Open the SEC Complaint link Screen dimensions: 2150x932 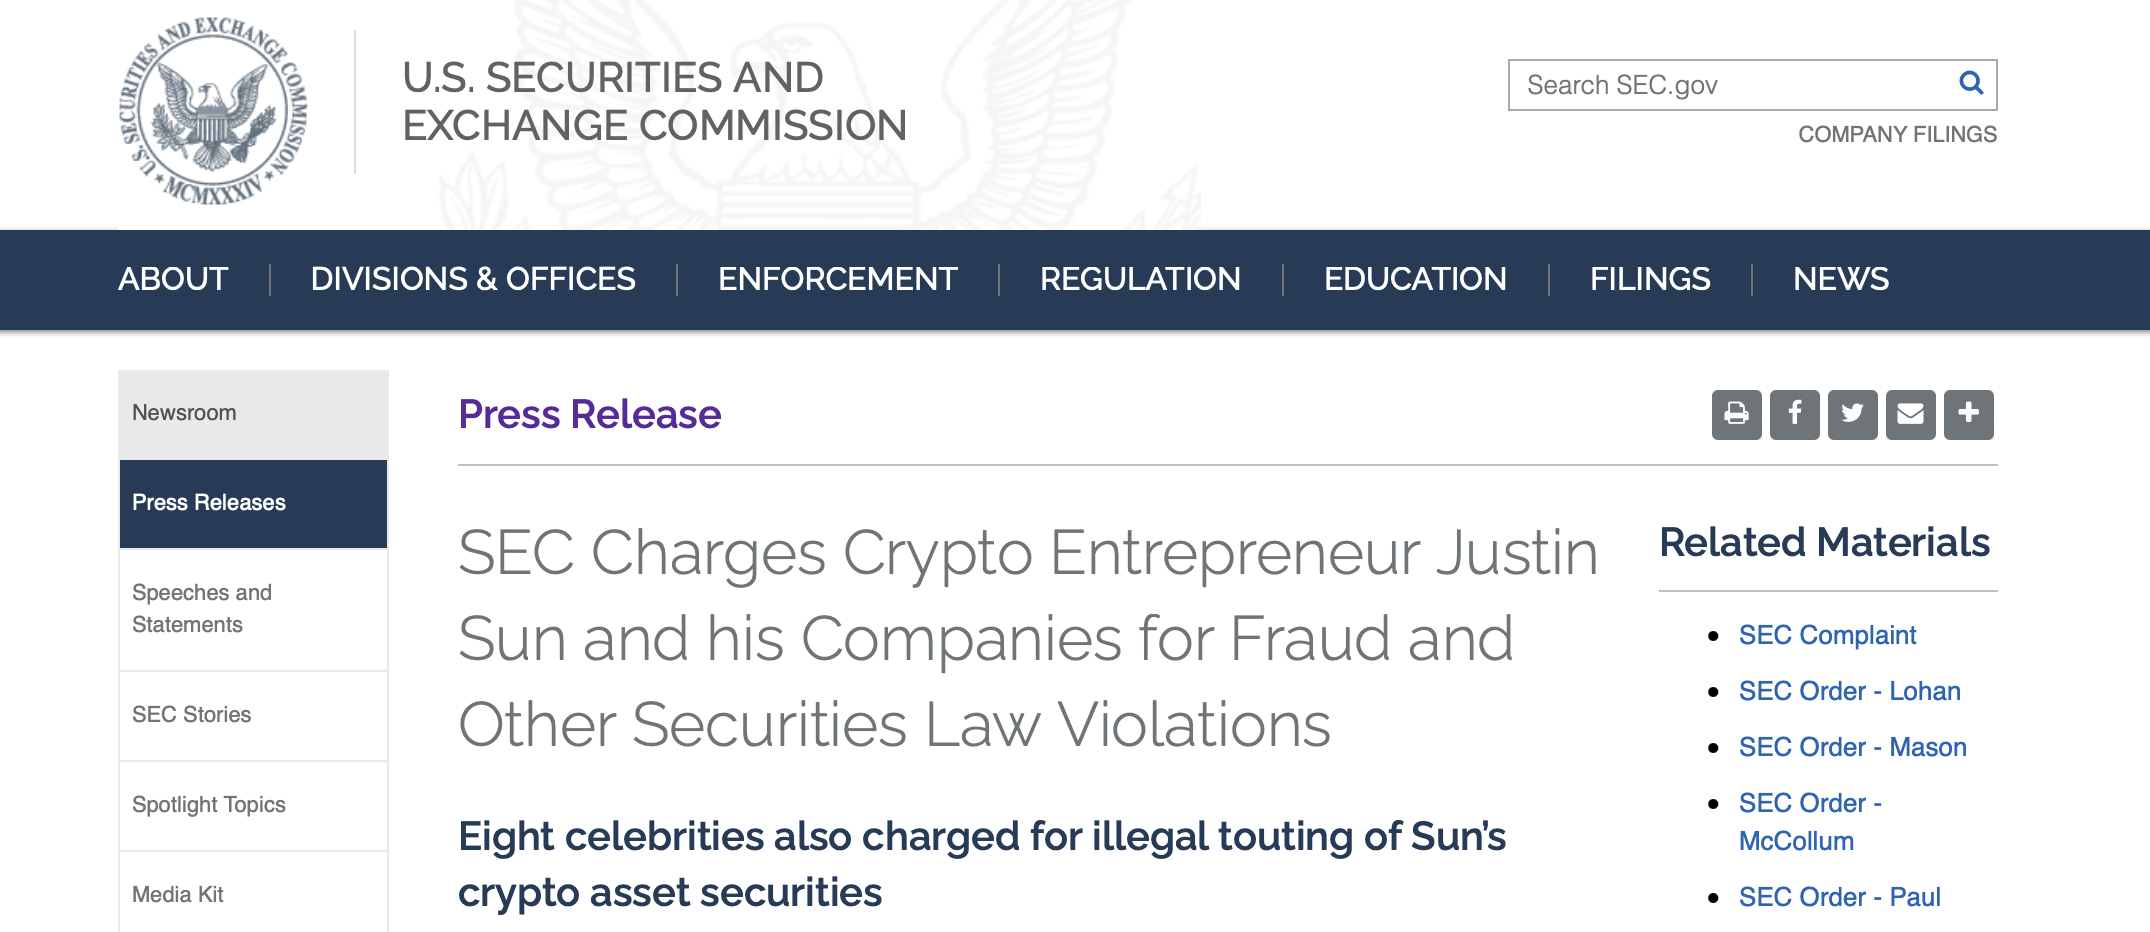pos(1827,635)
